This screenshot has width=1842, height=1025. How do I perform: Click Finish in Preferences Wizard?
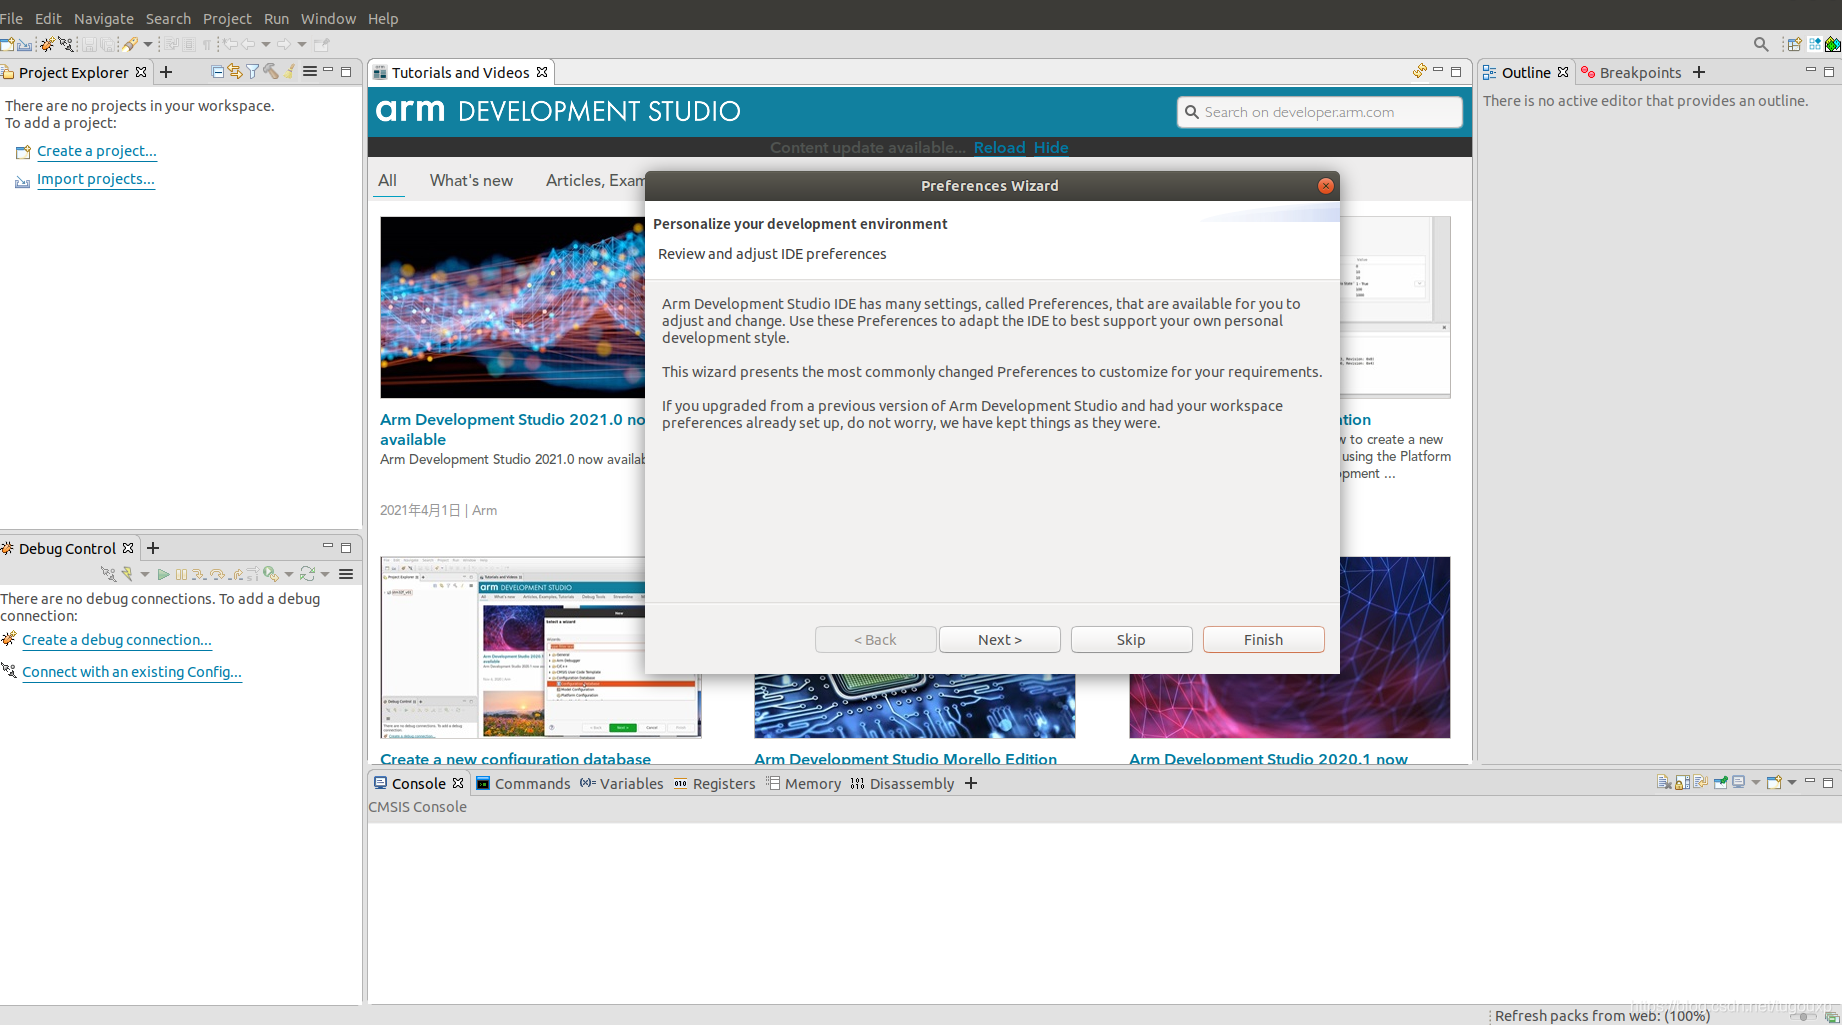1263,639
